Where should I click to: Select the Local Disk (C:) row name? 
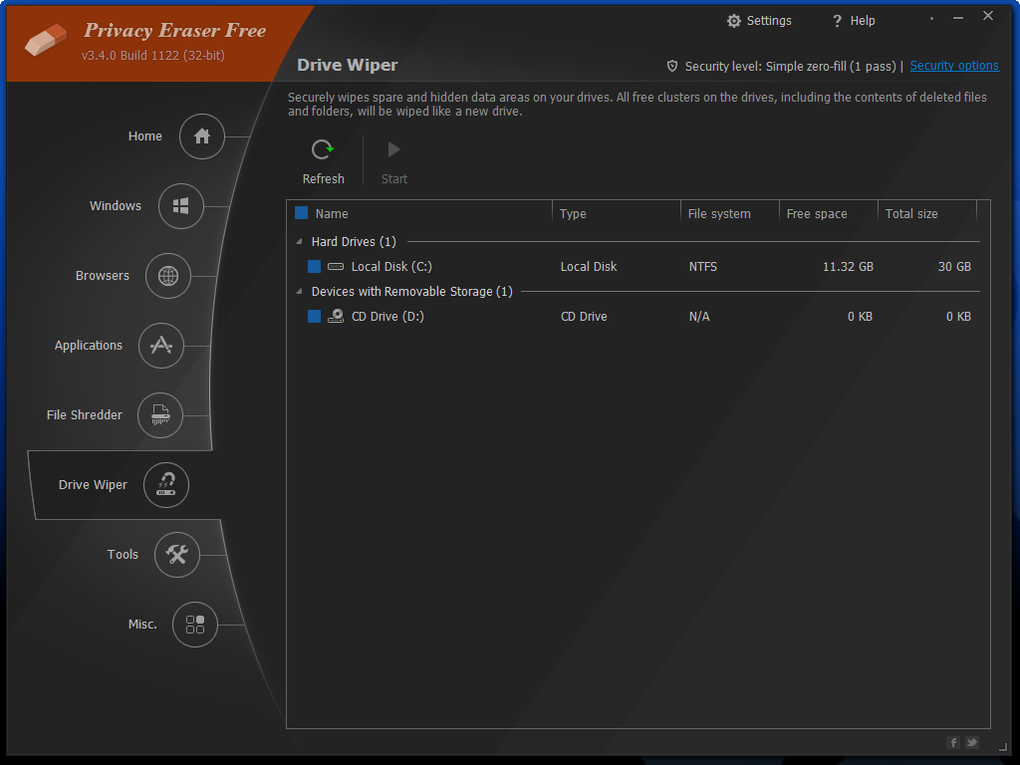(392, 267)
